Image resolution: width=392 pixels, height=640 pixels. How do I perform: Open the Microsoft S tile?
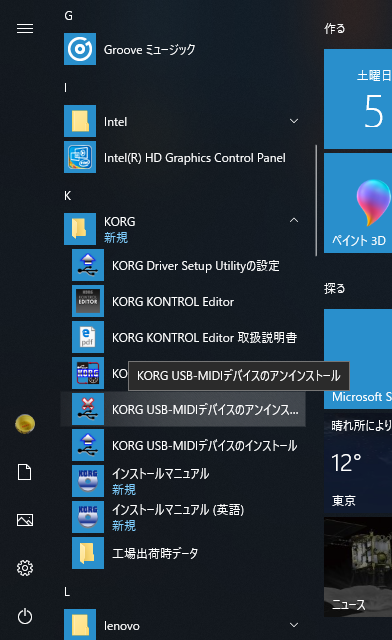click(x=358, y=359)
